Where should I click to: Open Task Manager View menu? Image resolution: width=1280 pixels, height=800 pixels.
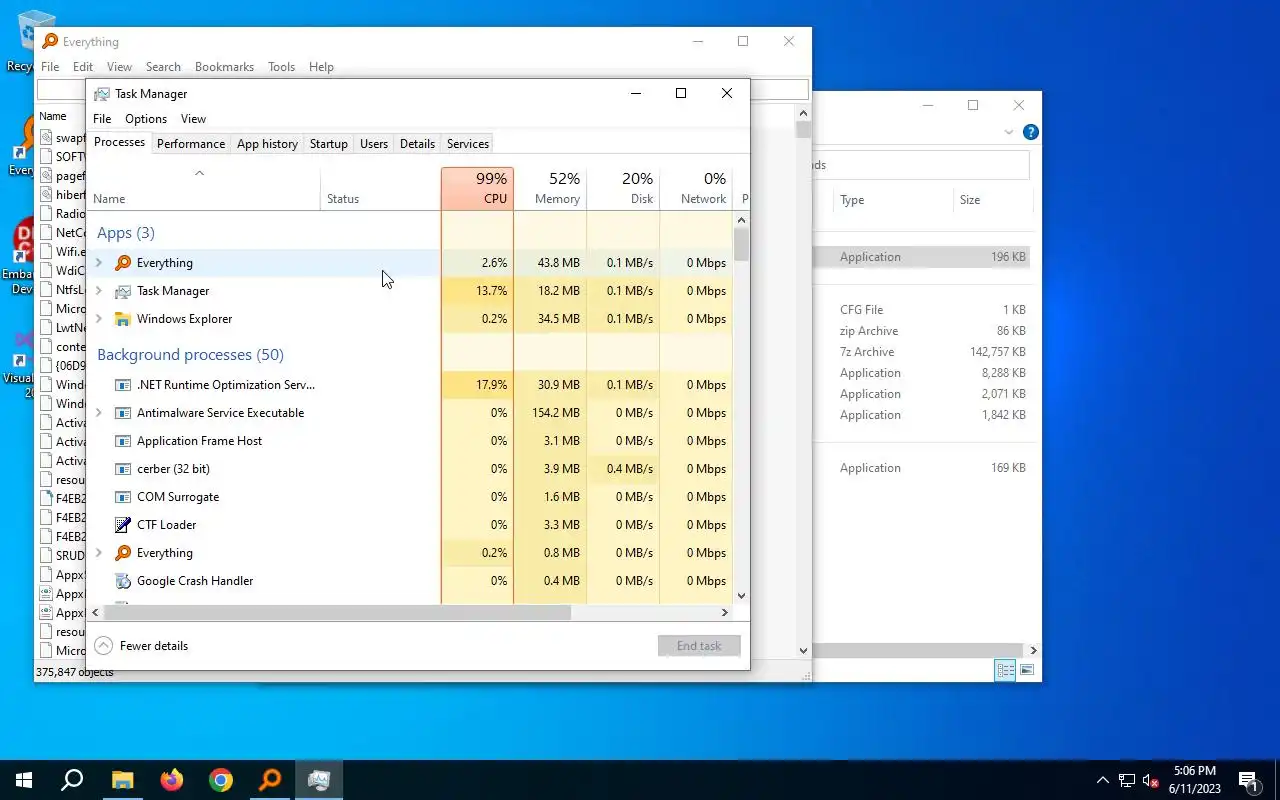click(193, 119)
